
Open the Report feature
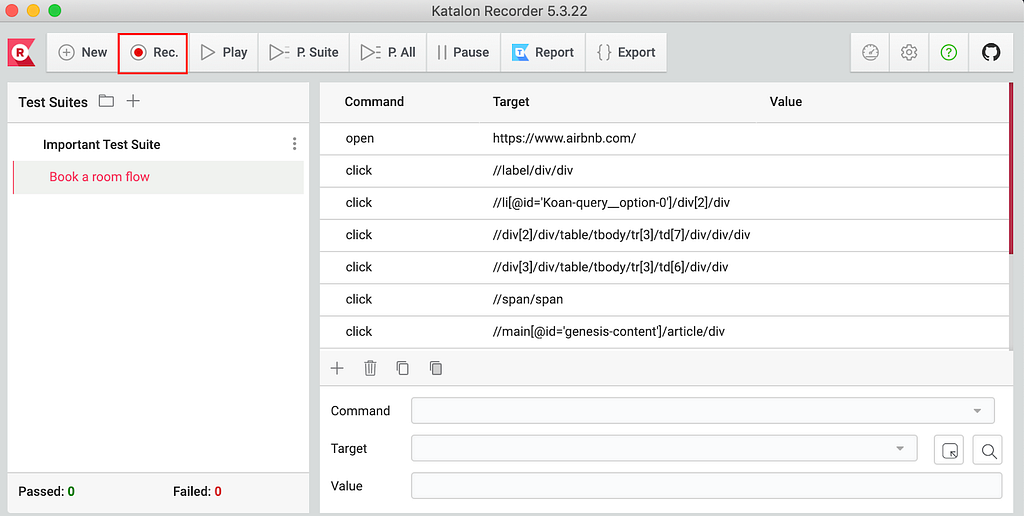pyautogui.click(x=543, y=52)
